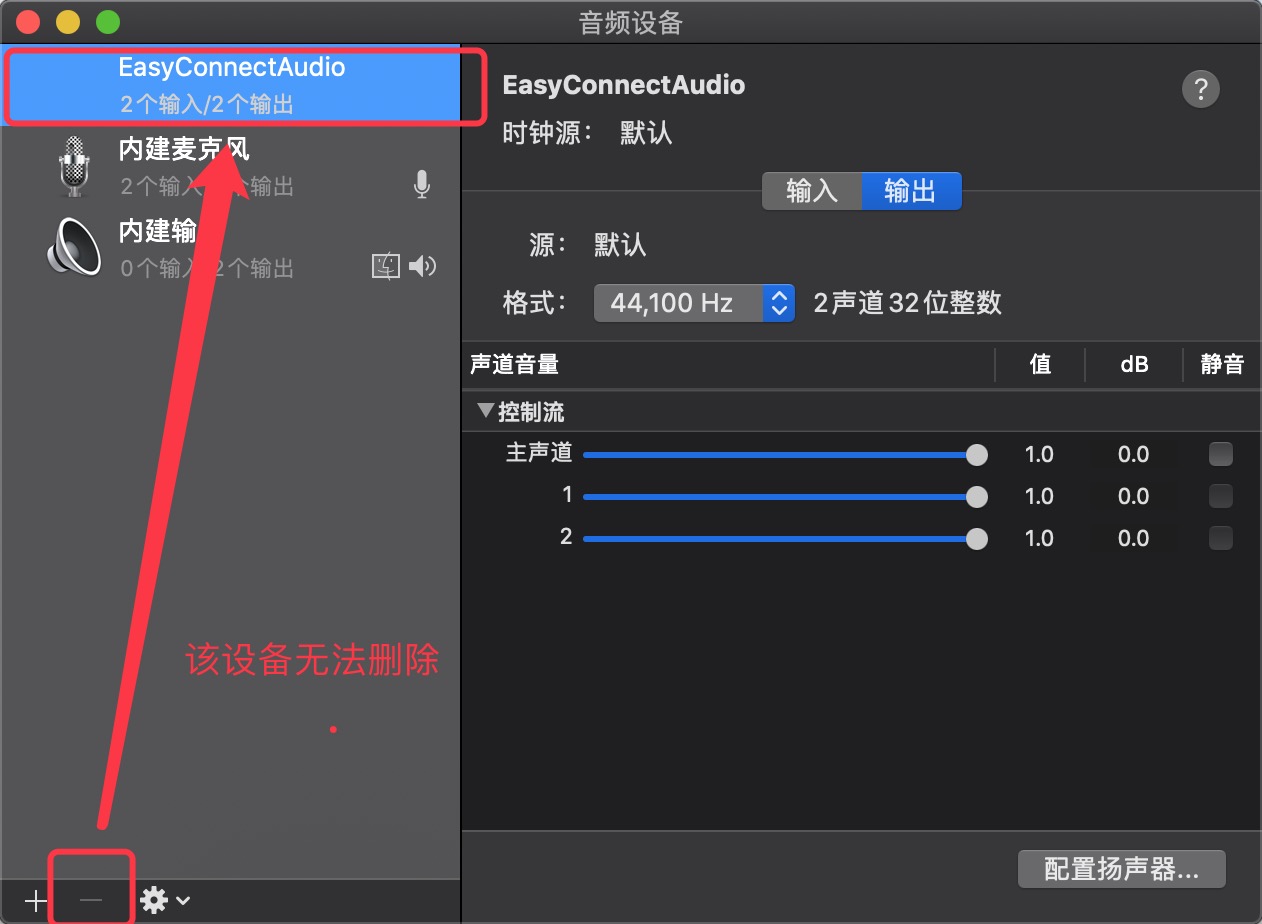Click the help question mark button
The height and width of the screenshot is (924, 1262).
tap(1201, 89)
